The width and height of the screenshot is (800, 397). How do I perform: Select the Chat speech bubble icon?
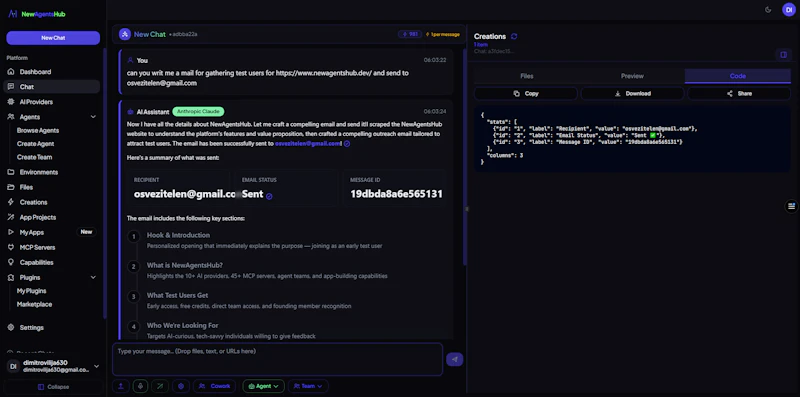(11, 87)
